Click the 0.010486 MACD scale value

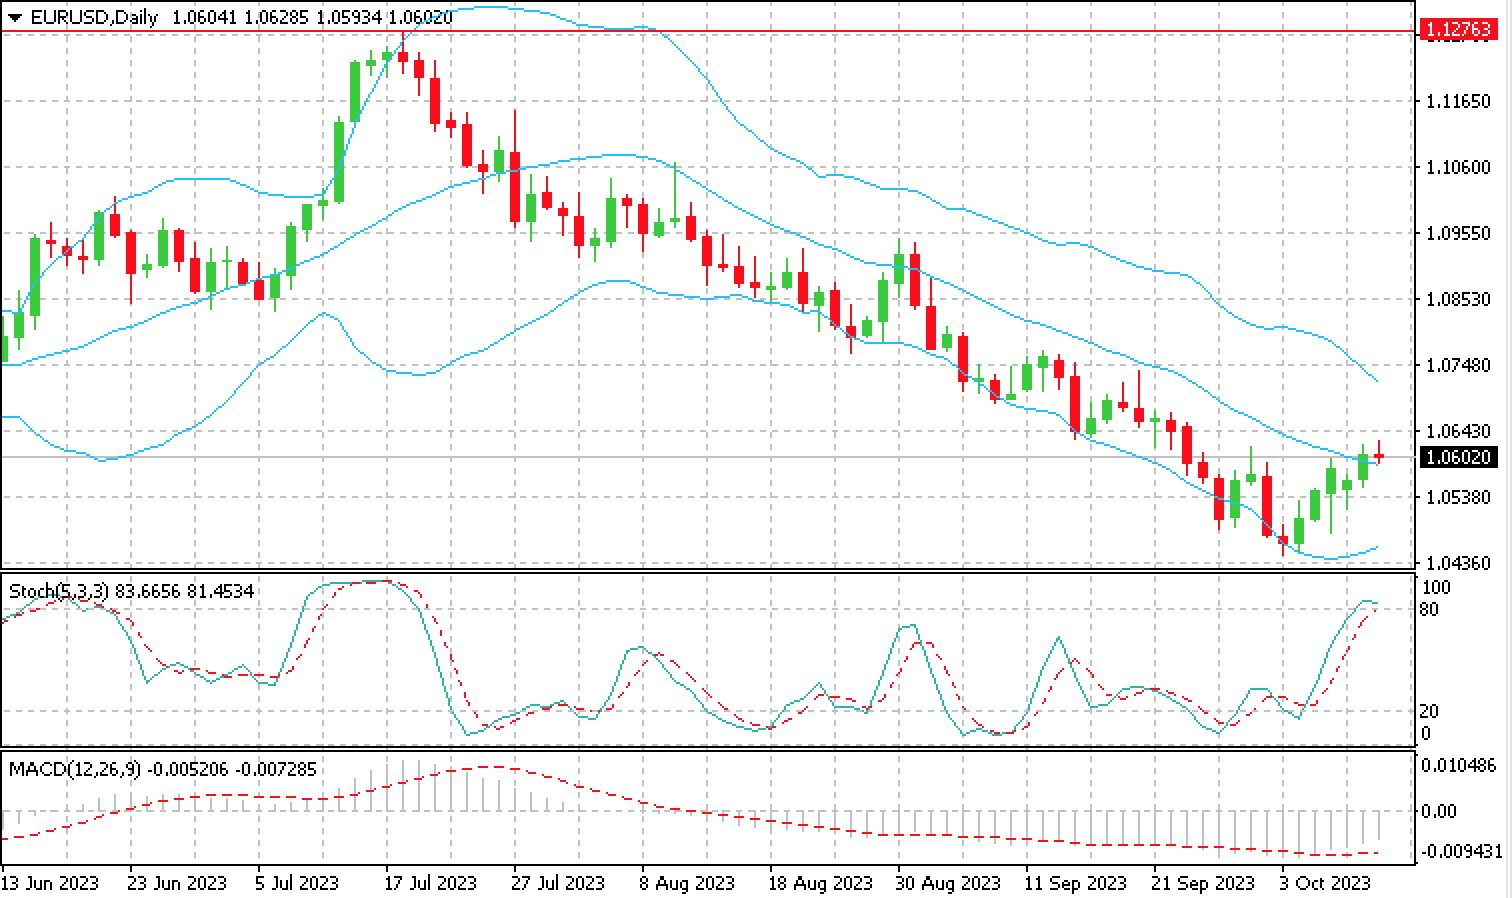1460,765
